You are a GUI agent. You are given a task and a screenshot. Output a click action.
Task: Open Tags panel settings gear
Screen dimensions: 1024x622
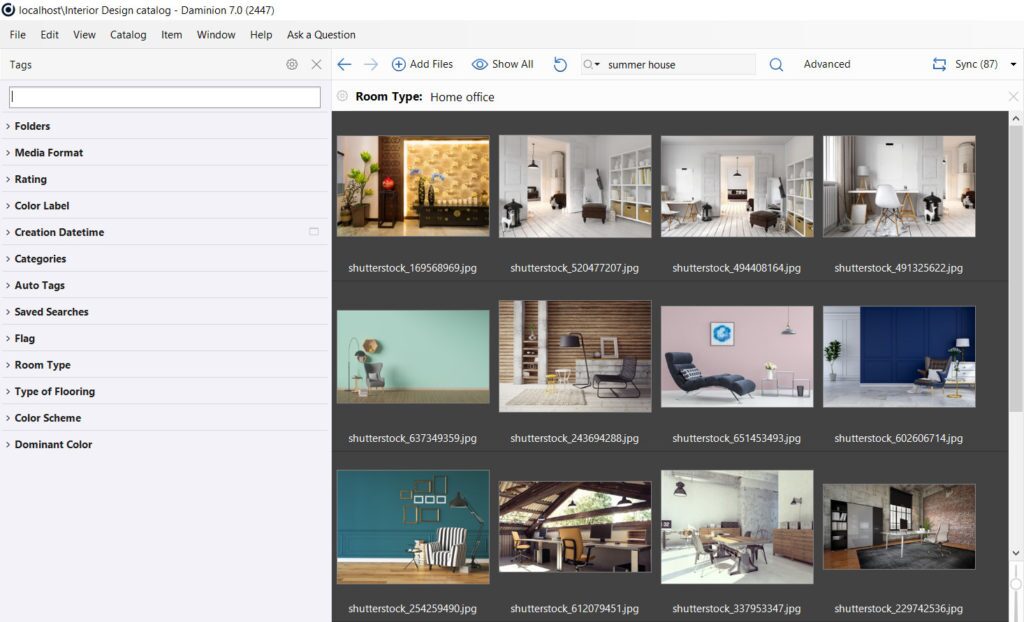[x=292, y=64]
